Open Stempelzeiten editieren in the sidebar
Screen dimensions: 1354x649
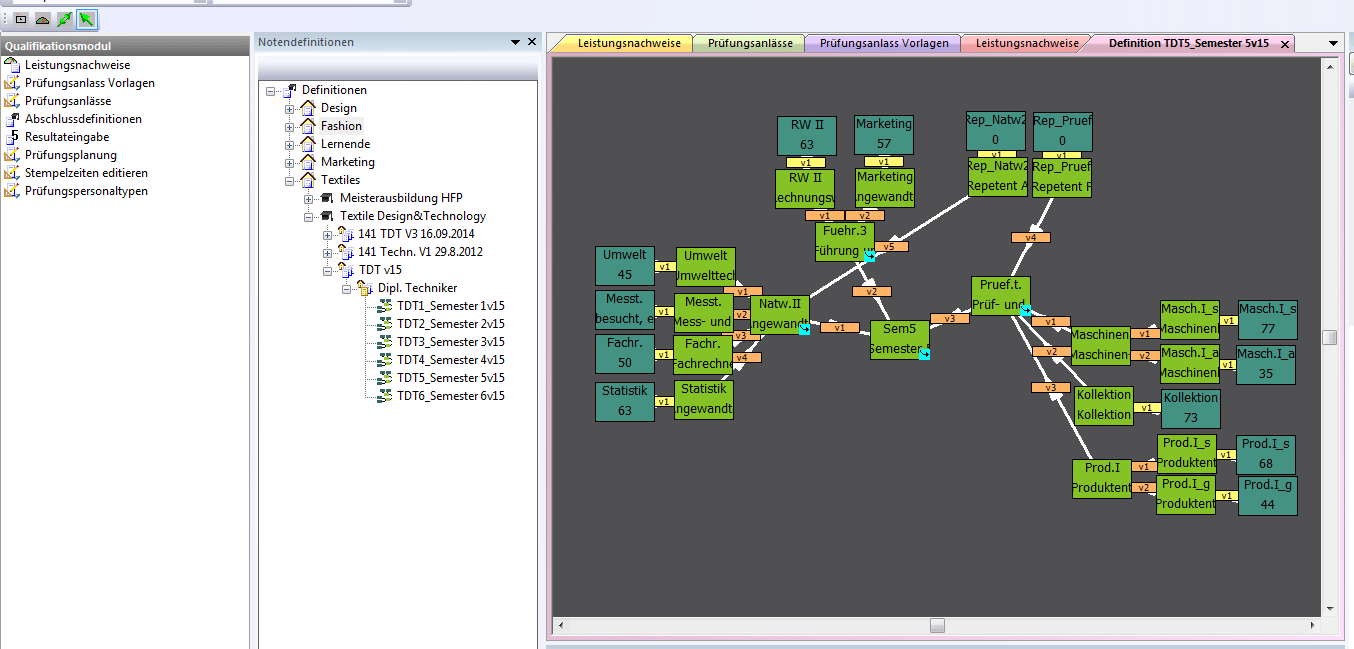(x=86, y=173)
